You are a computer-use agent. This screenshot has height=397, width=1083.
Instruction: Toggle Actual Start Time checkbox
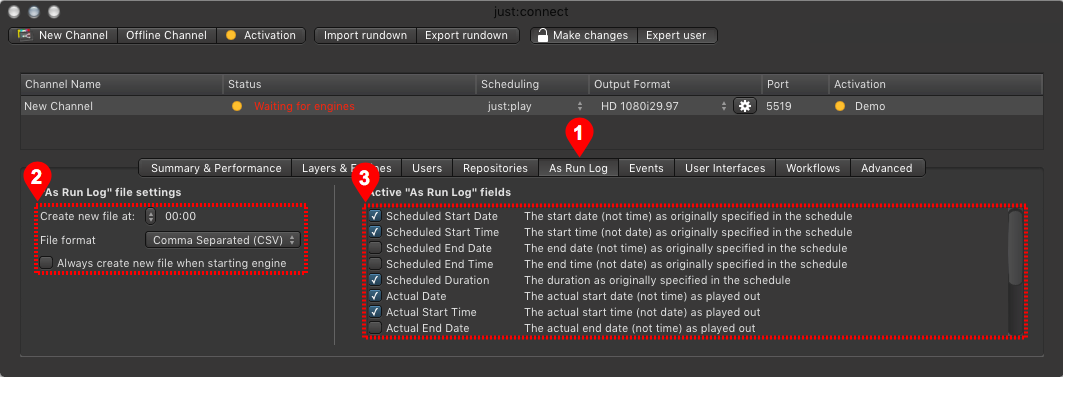pos(375,312)
